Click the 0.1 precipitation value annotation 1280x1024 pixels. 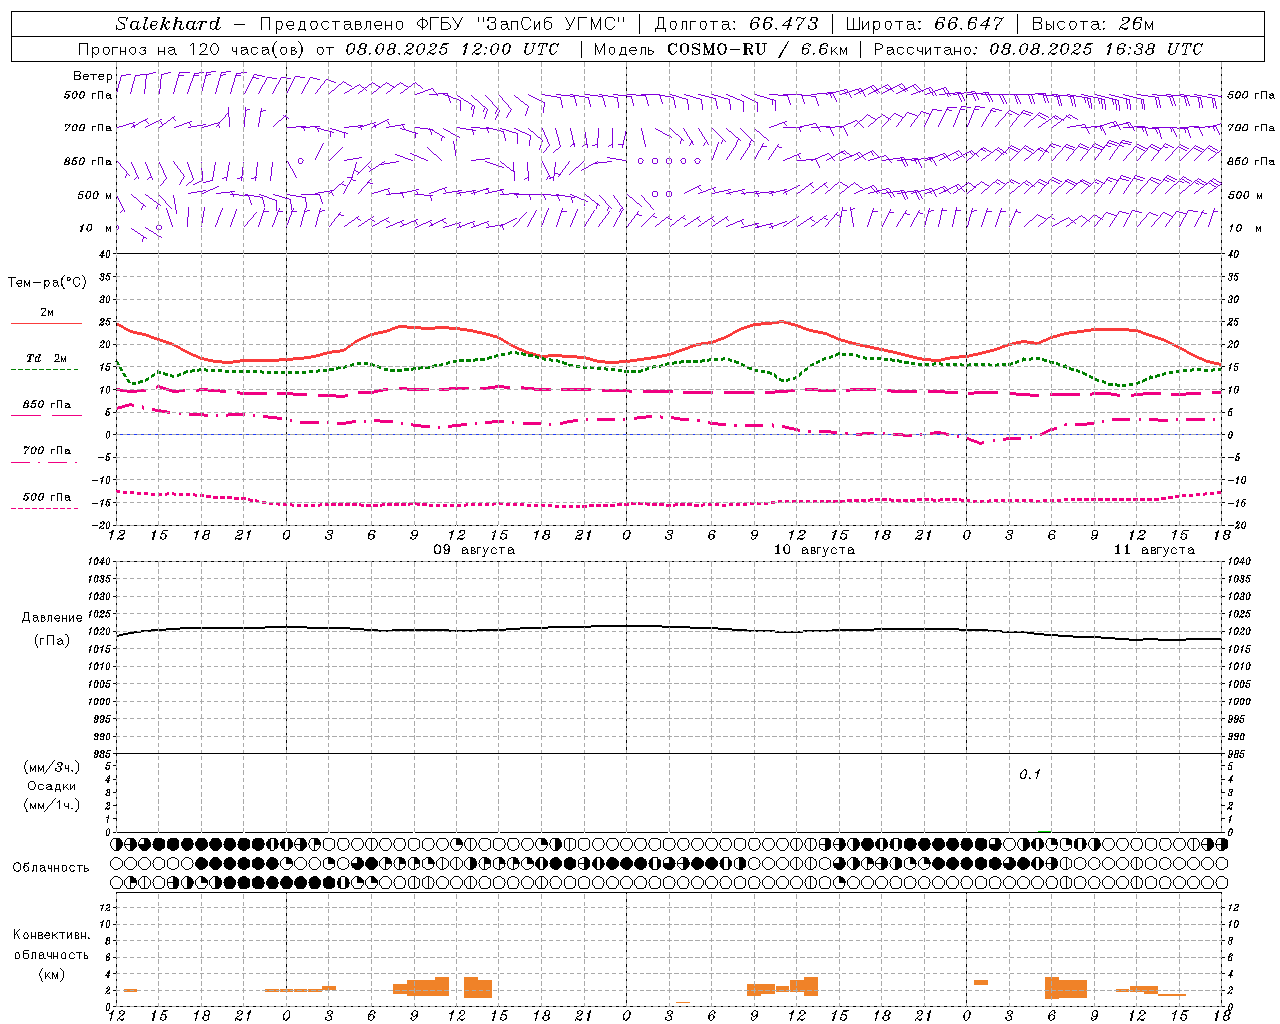(1030, 775)
